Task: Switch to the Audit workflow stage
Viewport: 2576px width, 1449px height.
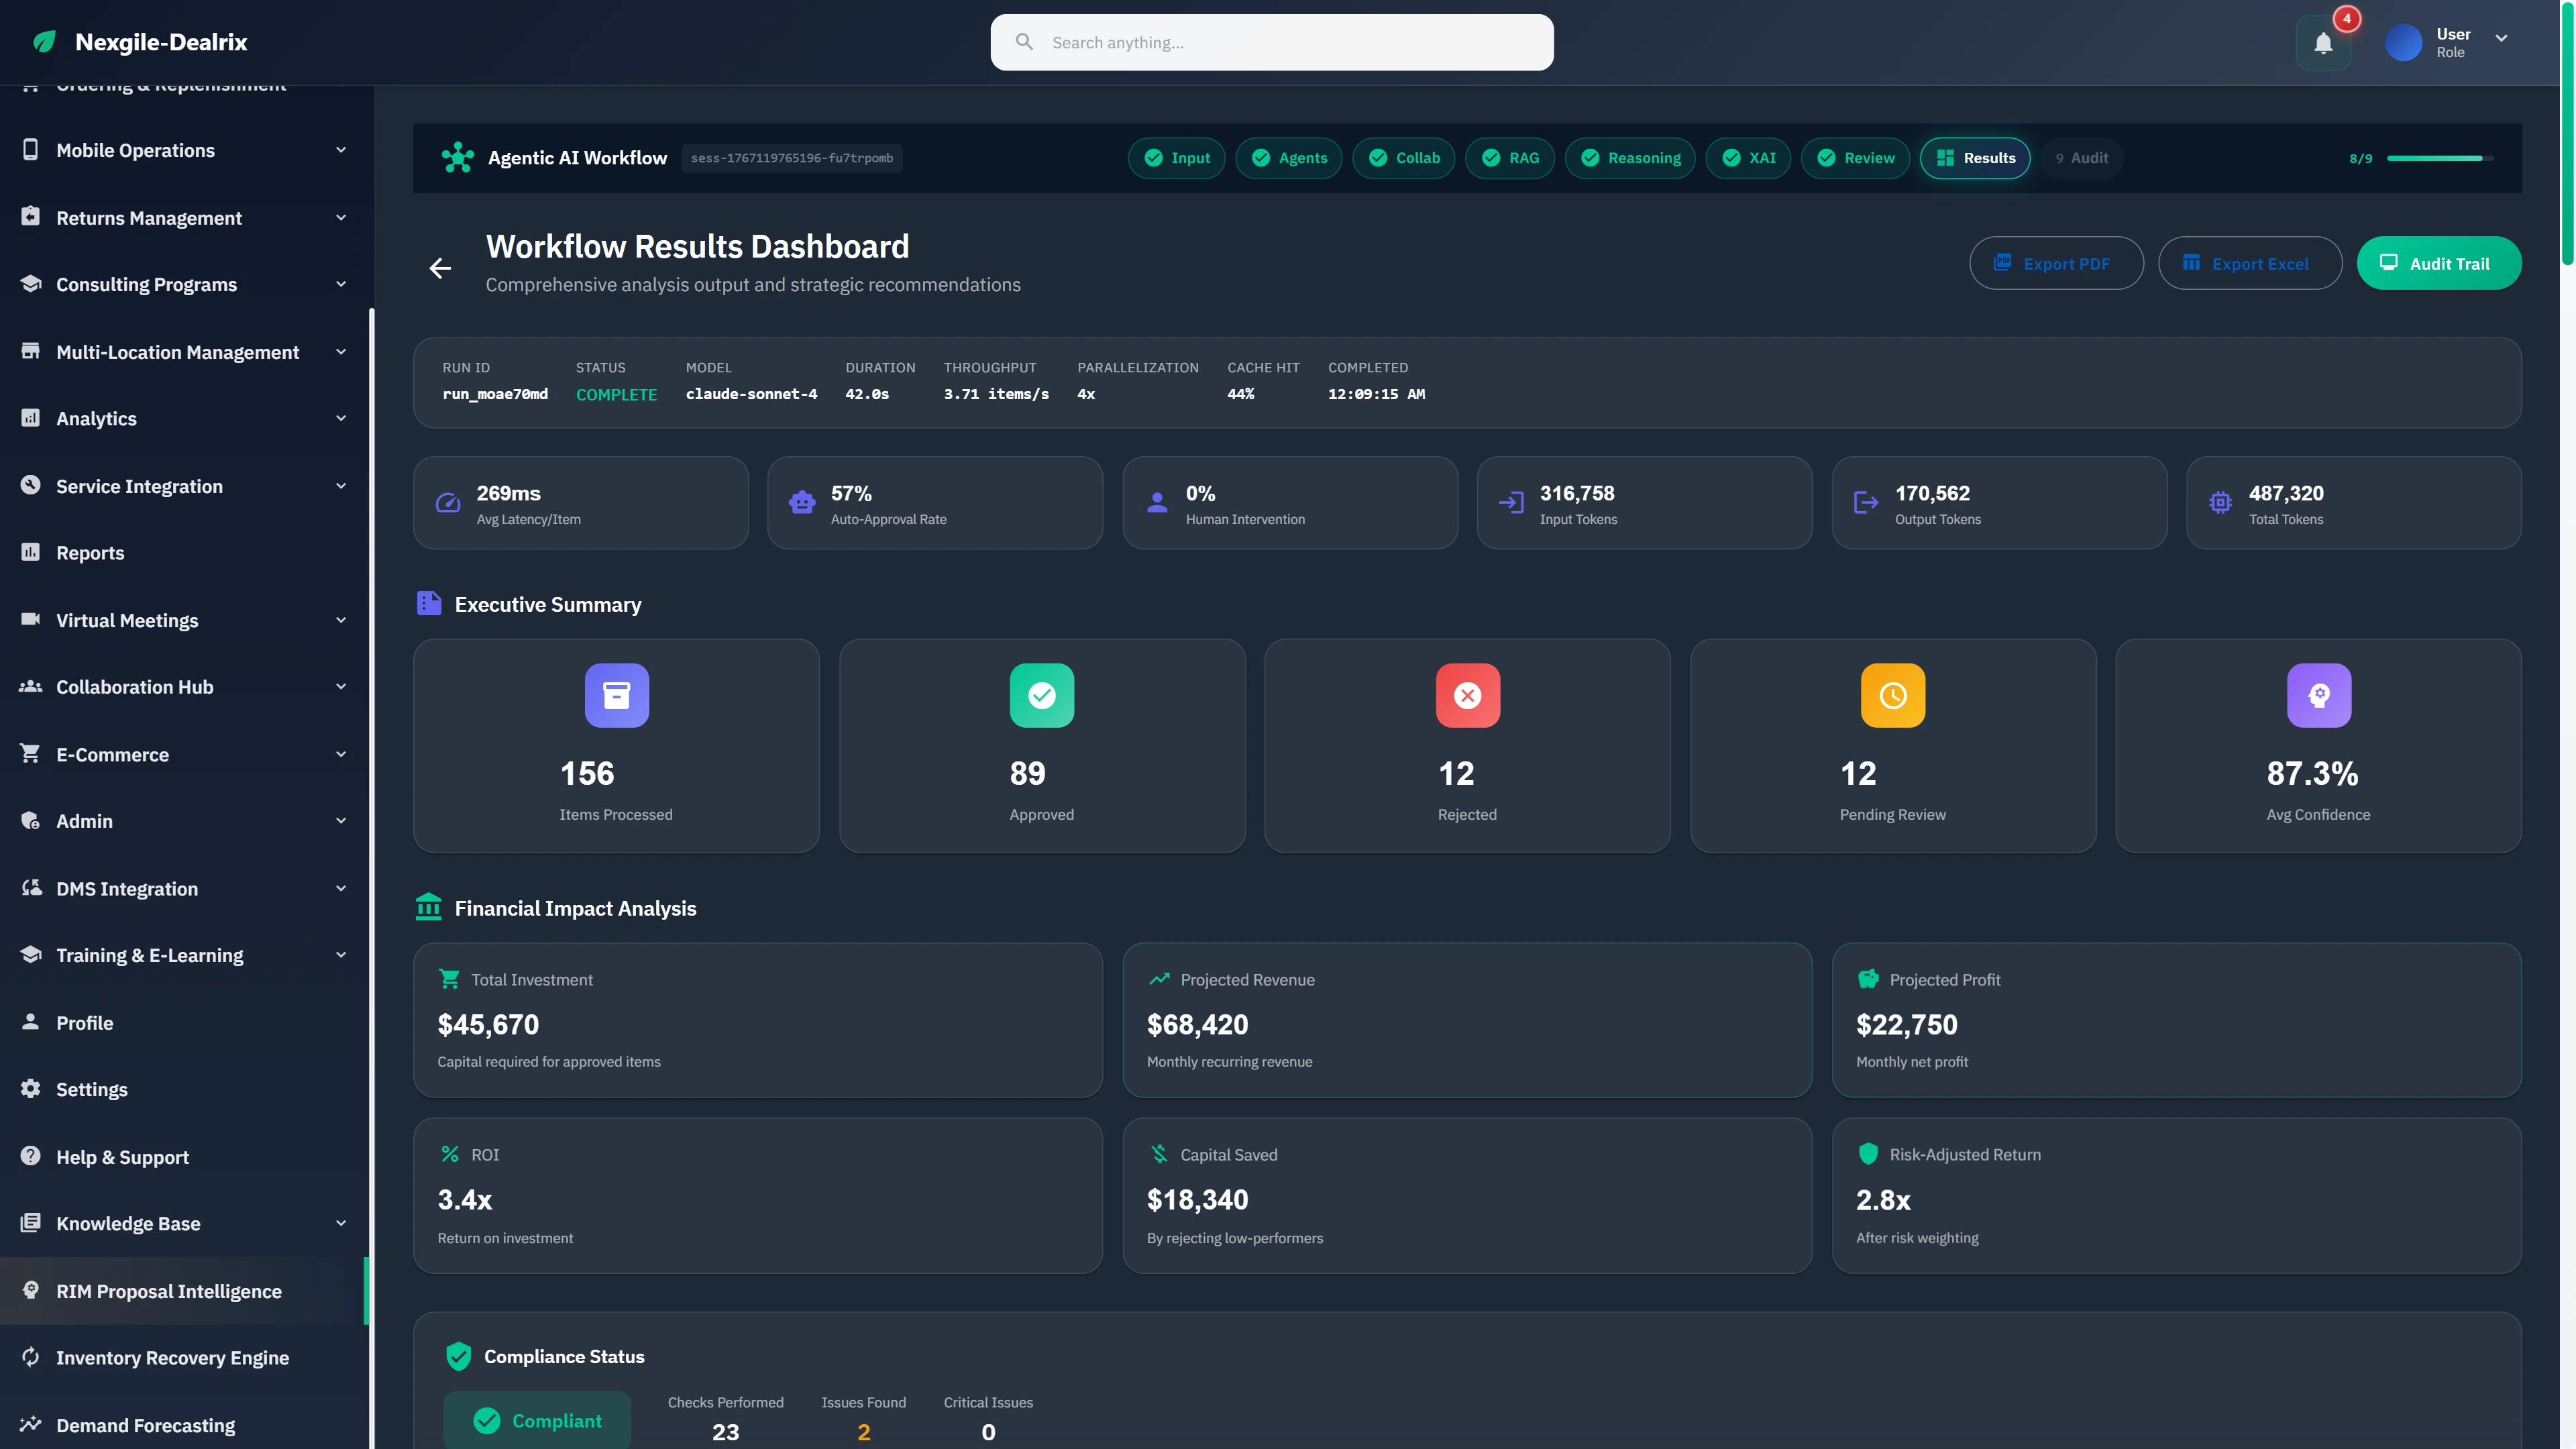Action: (2082, 157)
